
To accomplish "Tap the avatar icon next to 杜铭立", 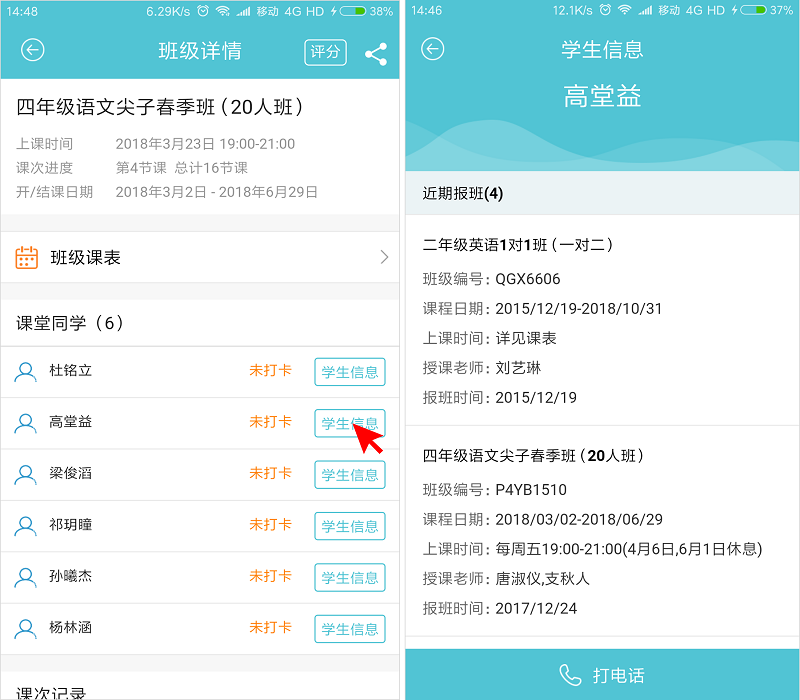I will tap(26, 372).
